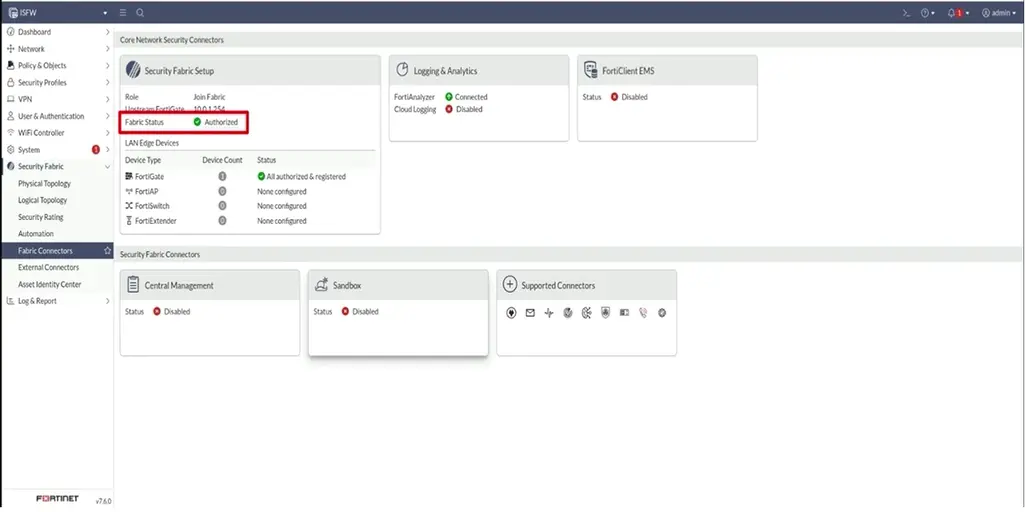Click the Central Management Disabled status
The height and width of the screenshot is (512, 1025).
pos(171,312)
